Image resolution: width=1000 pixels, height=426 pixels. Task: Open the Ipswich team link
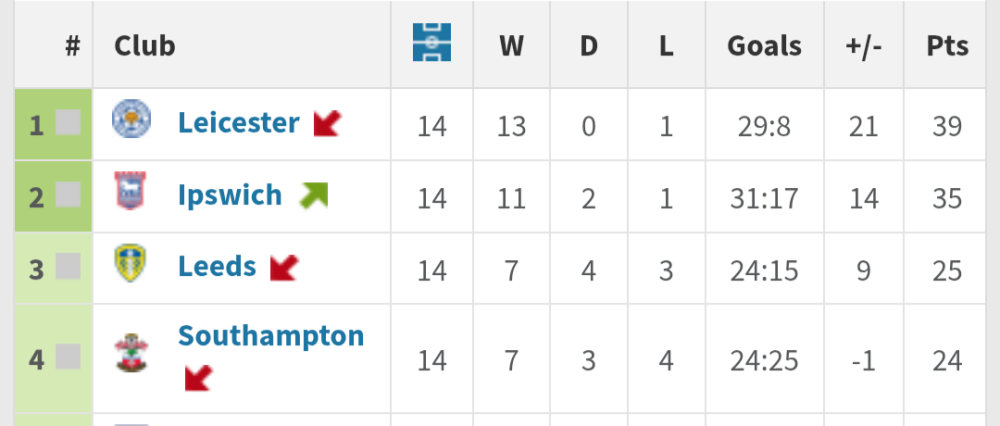[230, 195]
